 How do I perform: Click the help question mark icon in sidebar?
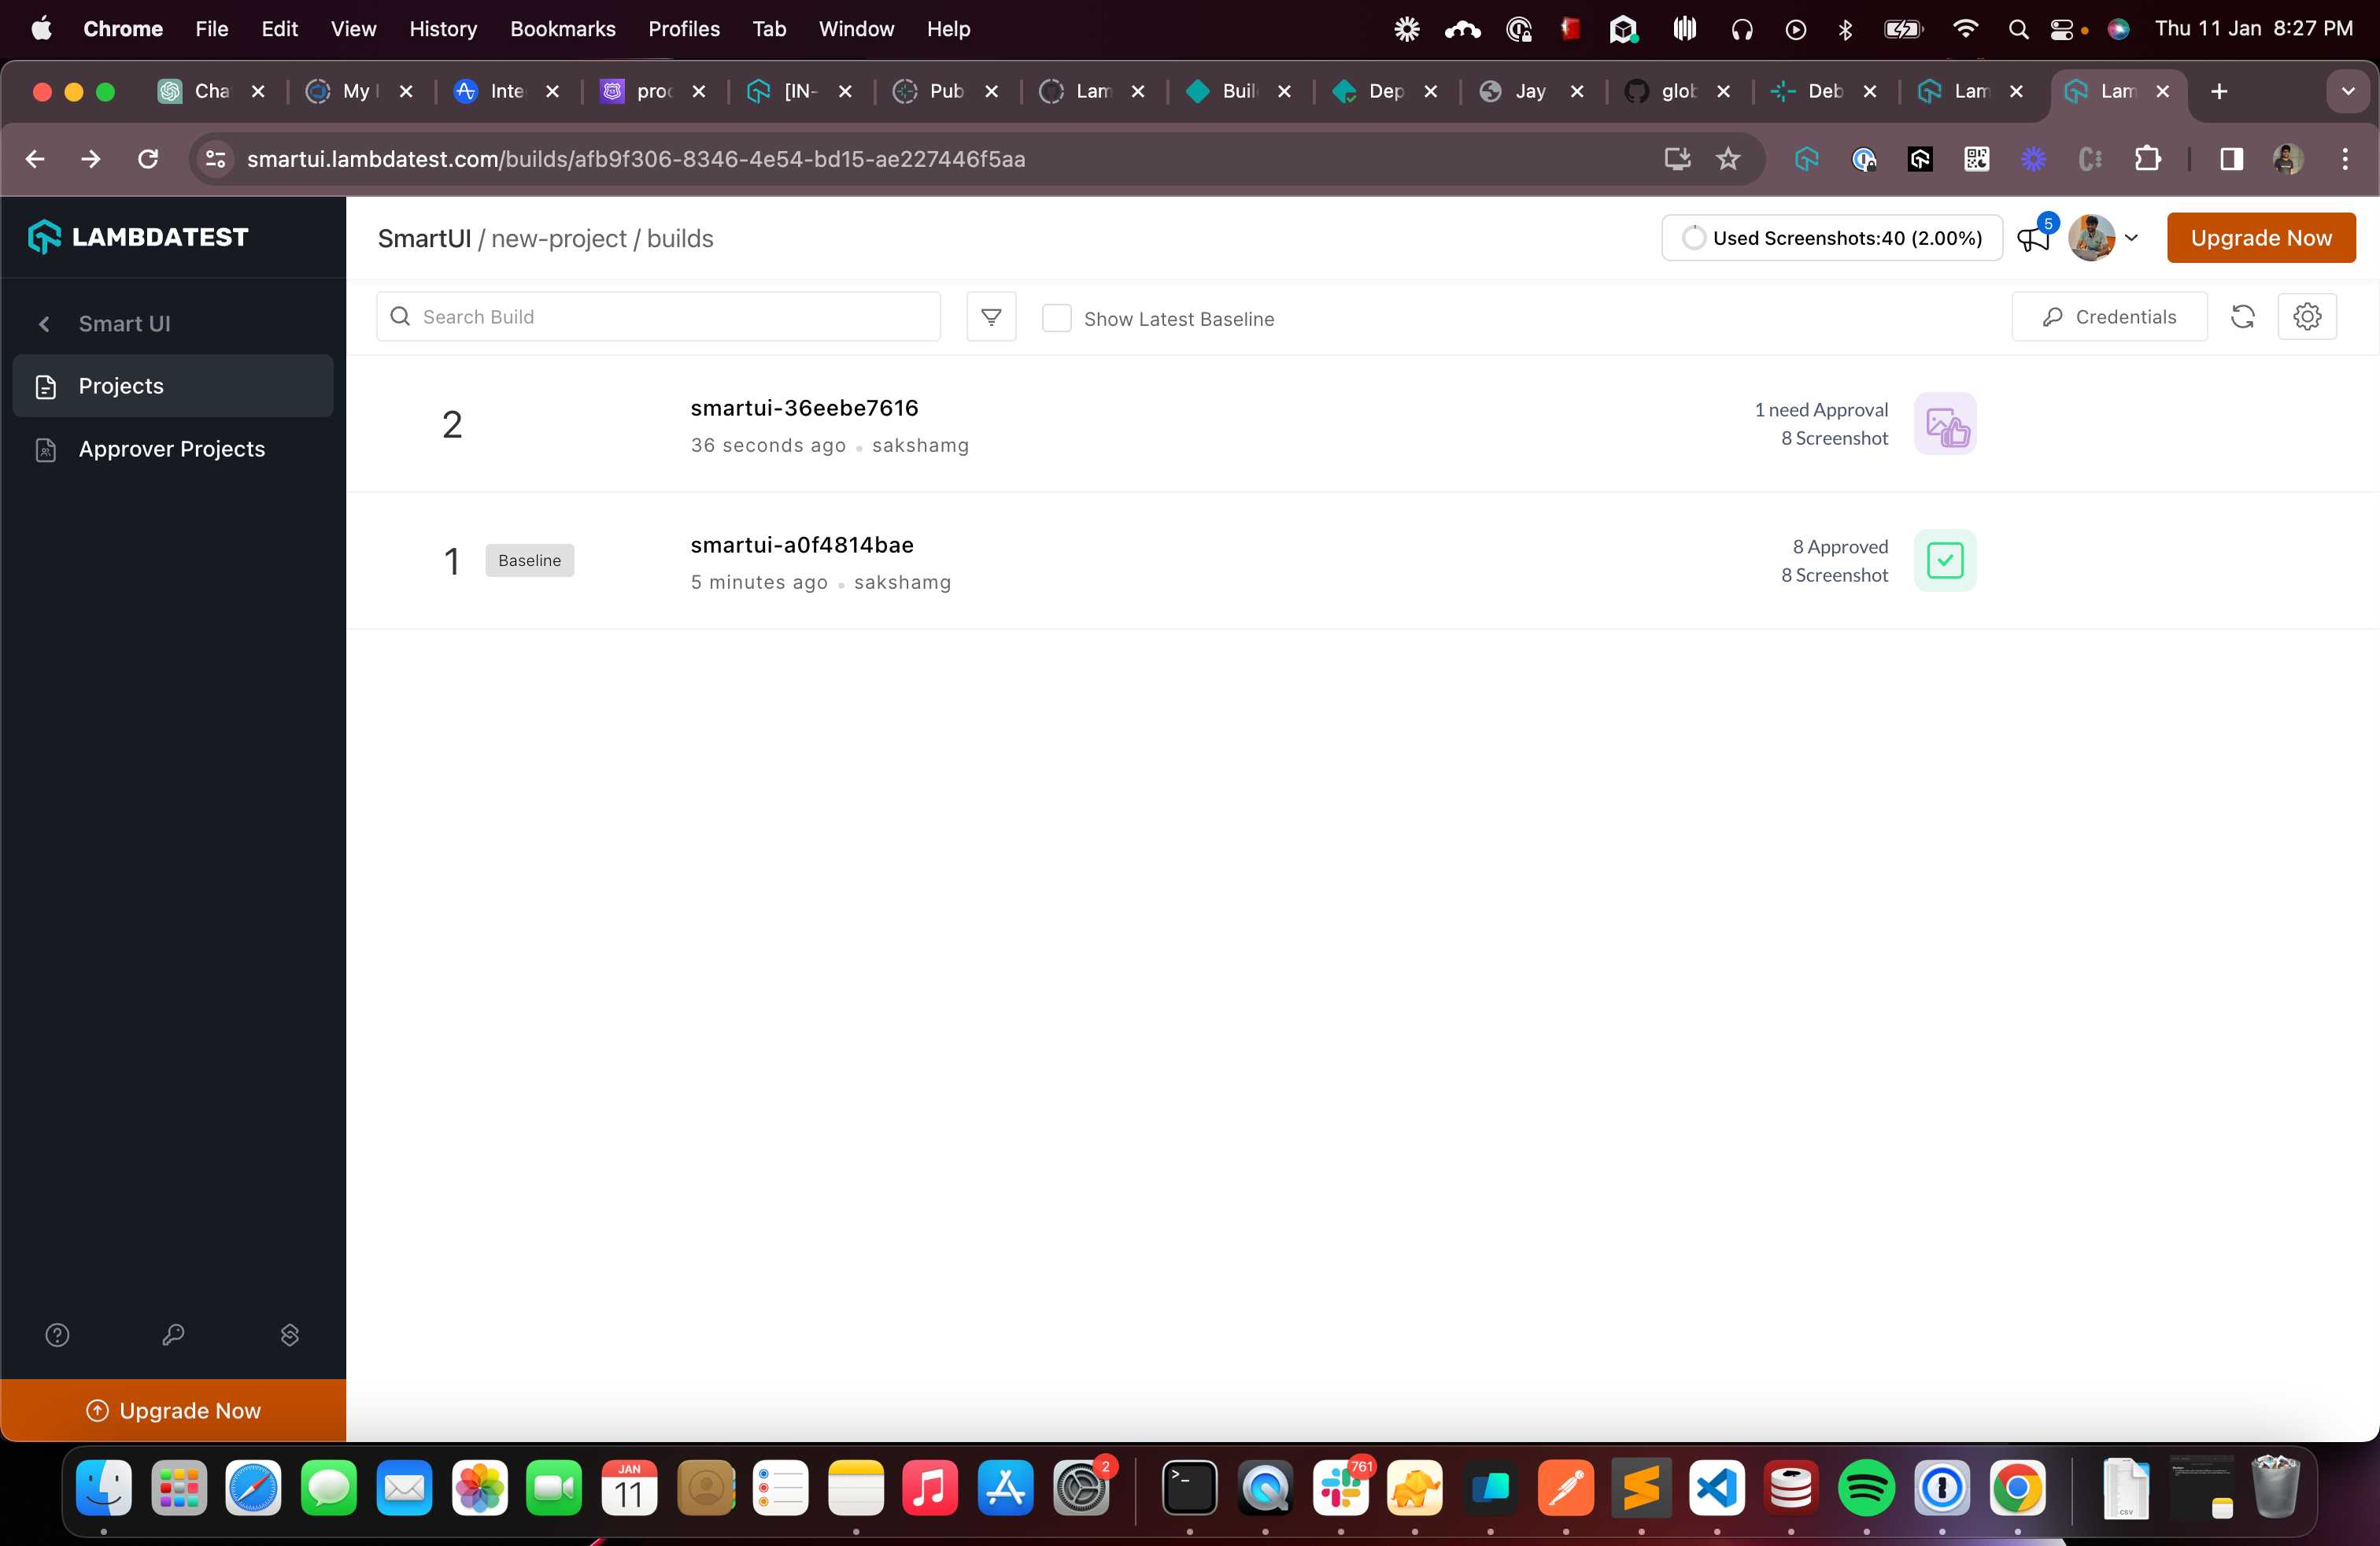[57, 1335]
